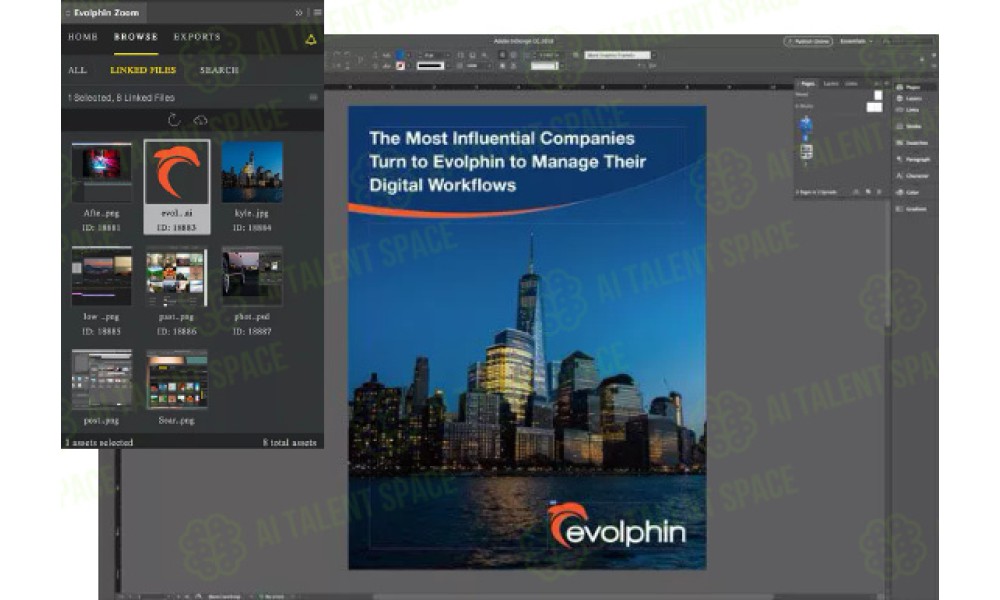Screen dimensions: 1000x600
Task: Click the delete page trash icon in Pages panel
Action: (x=879, y=191)
